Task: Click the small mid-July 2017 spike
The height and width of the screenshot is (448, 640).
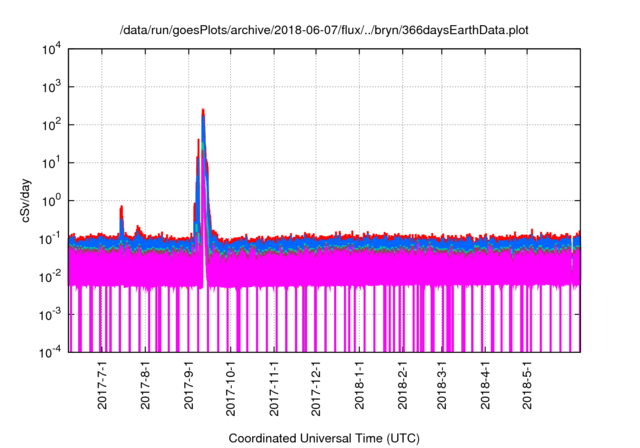Action: point(121,222)
